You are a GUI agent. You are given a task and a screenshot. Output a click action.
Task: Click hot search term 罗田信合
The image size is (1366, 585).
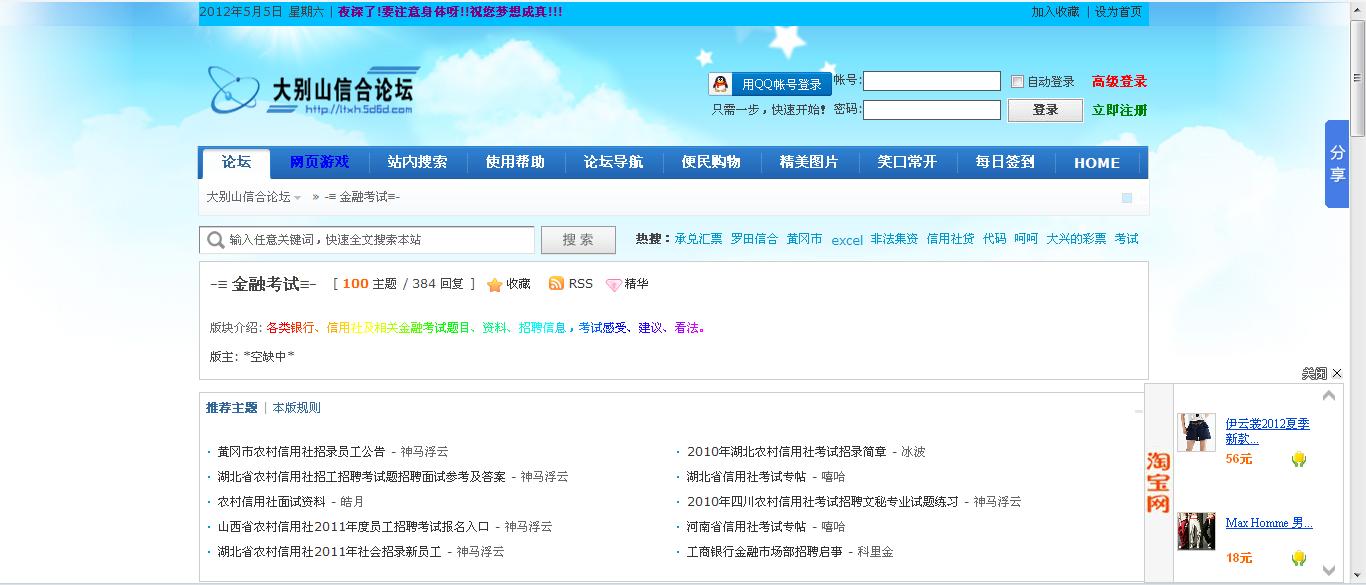coord(754,239)
